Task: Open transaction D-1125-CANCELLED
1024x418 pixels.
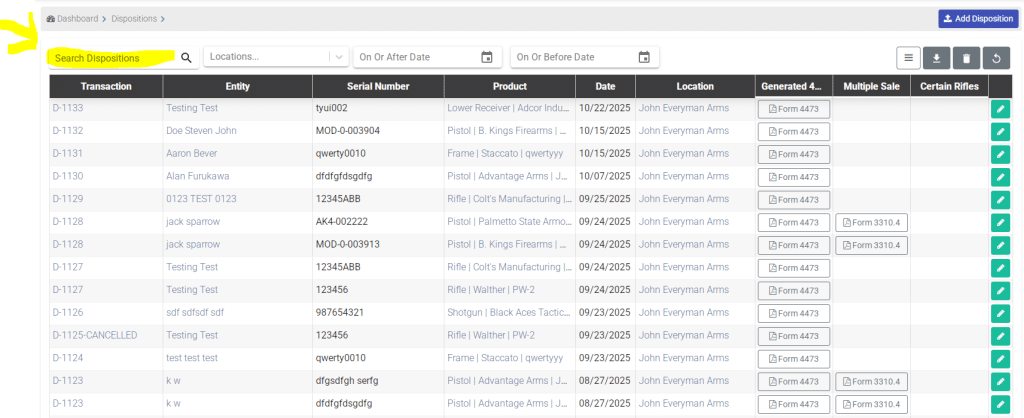Action: tap(95, 335)
